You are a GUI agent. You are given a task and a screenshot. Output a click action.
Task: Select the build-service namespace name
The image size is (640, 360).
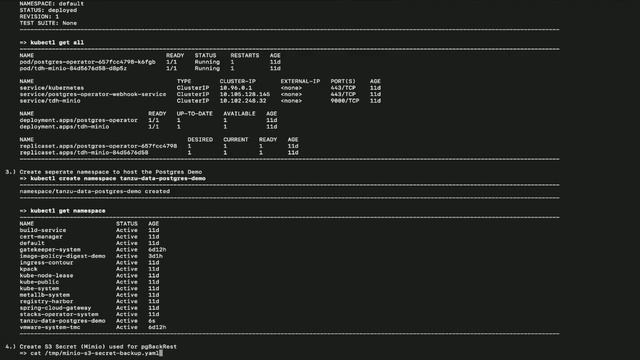(43, 230)
